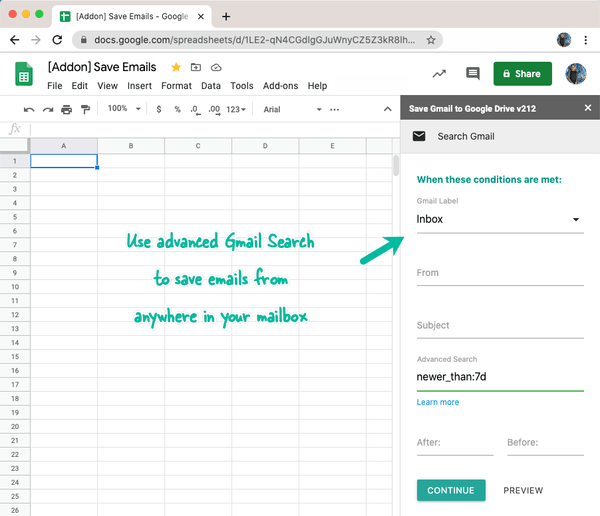Open the 100% zoom dropdown

[124, 109]
